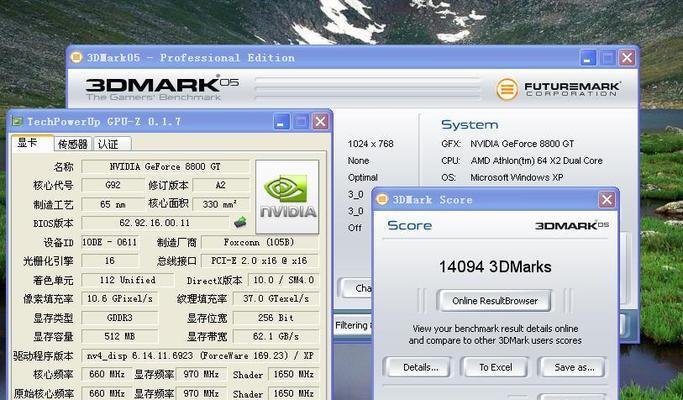Click the 330 mm² die size field
Viewport: 683px width, 400px height.
point(221,204)
